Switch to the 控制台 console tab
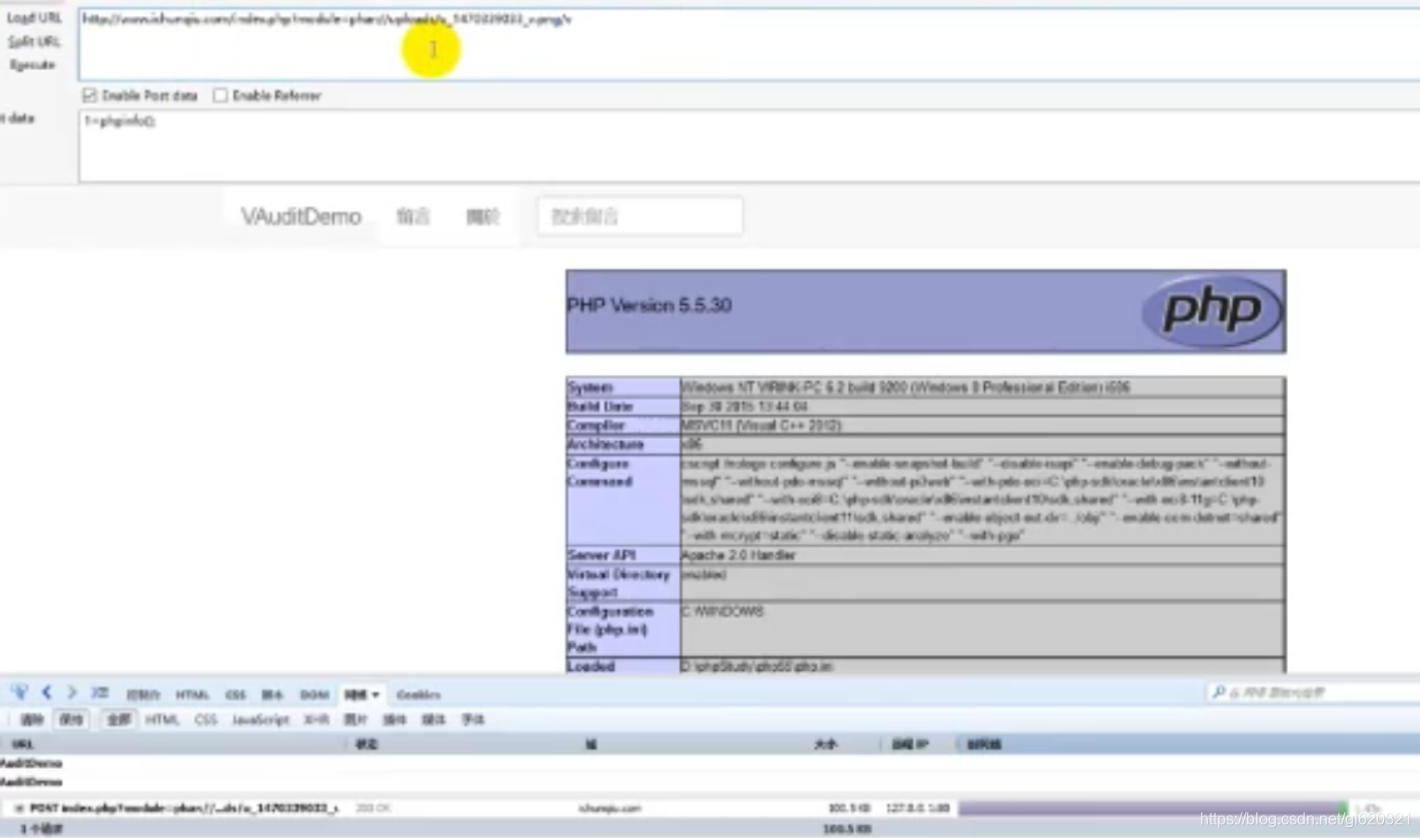This screenshot has height=838, width=1420. point(143,695)
